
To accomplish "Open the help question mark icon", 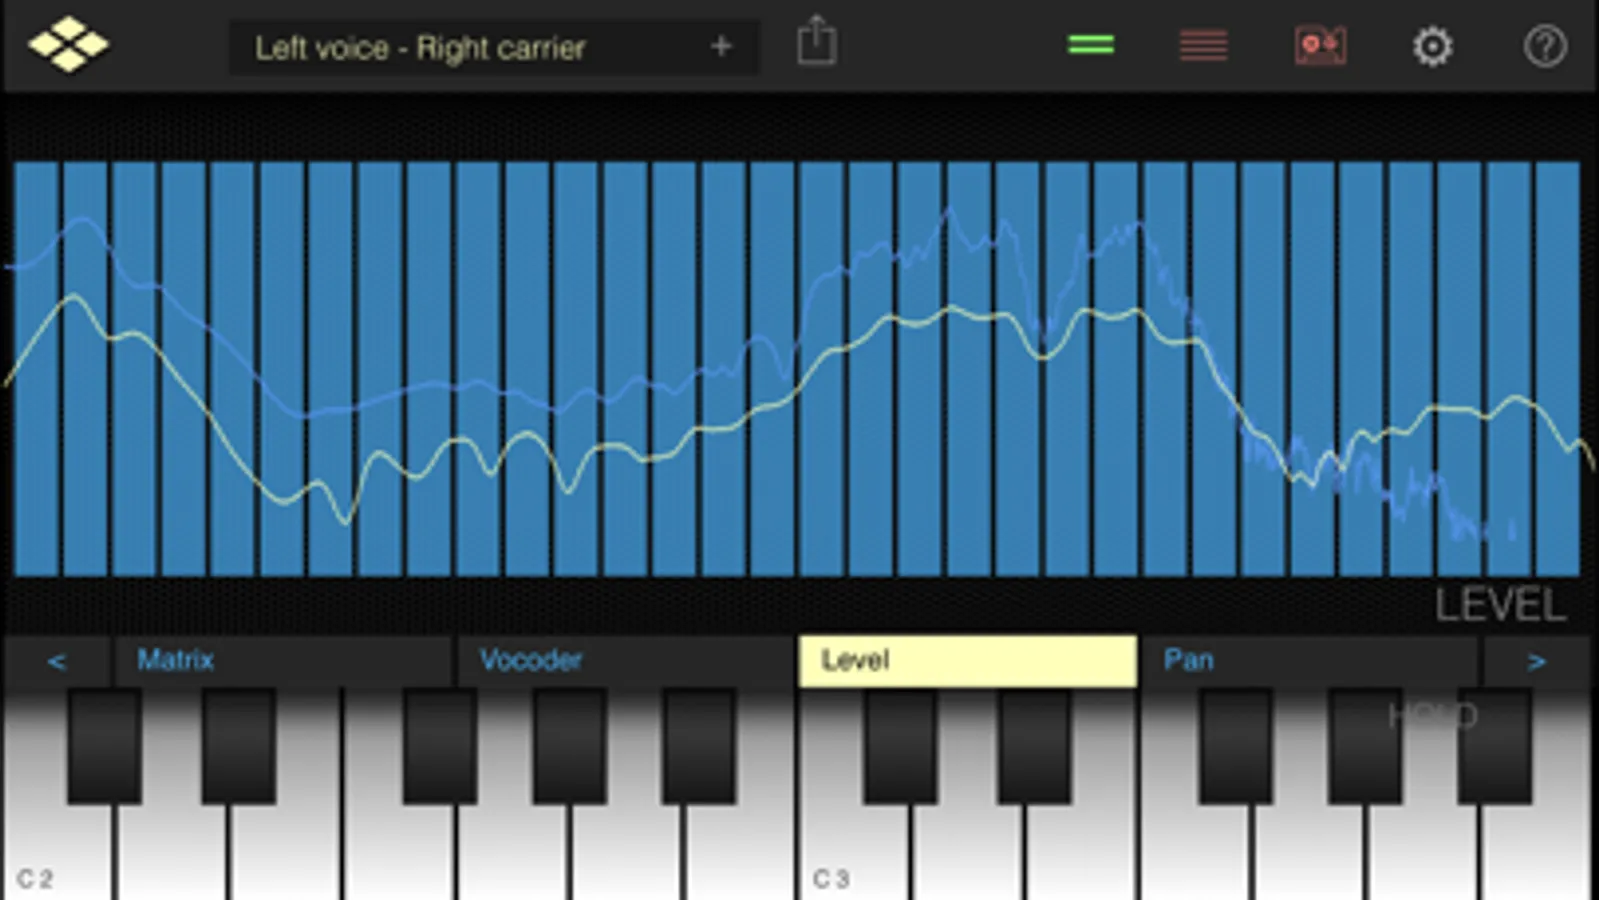I will [x=1545, y=46].
